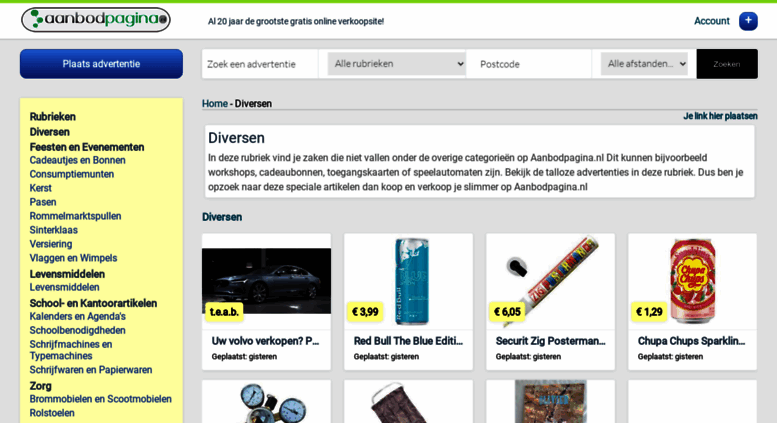The image size is (777, 423).
Task: Open Diversen in sidebar rubrieken
Action: pyautogui.click(x=50, y=132)
